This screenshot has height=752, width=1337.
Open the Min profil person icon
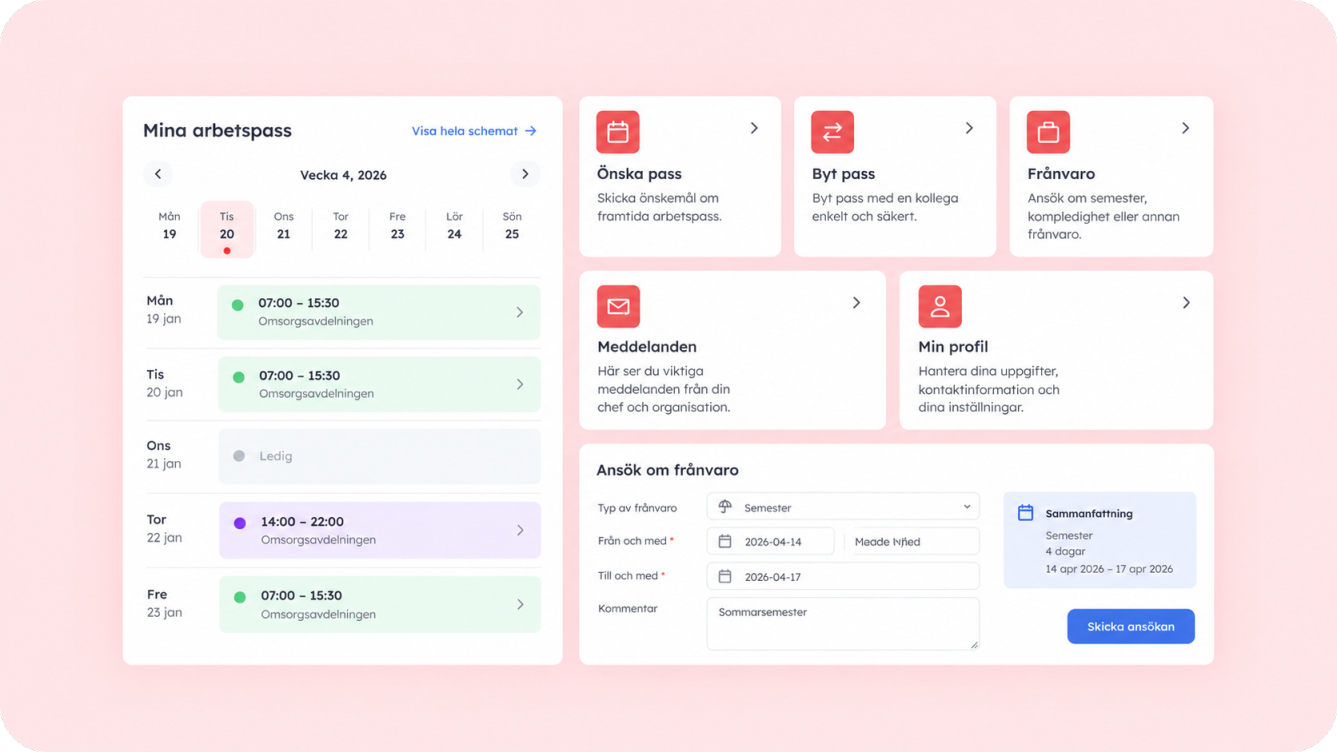[940, 306]
